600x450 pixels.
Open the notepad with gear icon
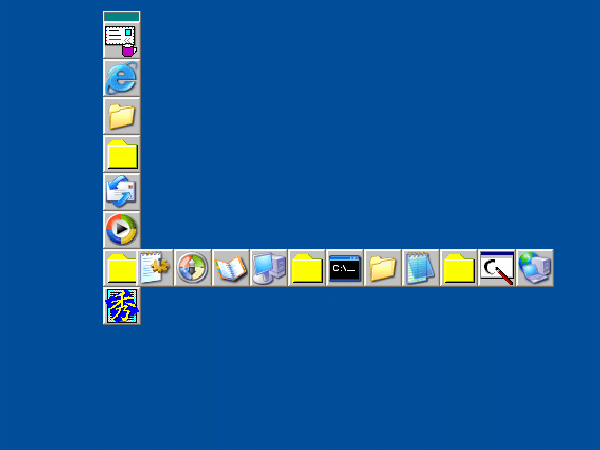click(x=155, y=268)
